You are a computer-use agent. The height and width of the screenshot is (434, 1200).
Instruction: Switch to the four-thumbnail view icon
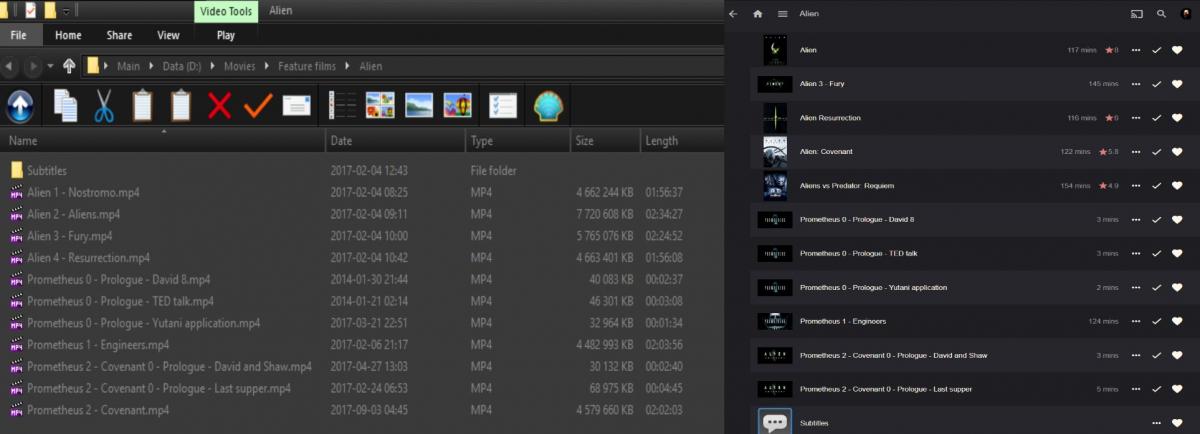click(x=380, y=105)
